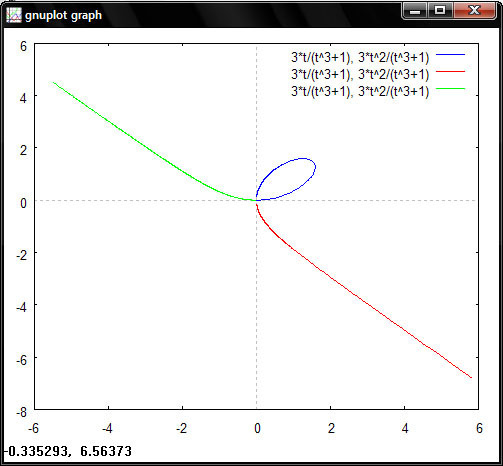Close the gnuplot graph window
The height and width of the screenshot is (466, 503).
point(474,11)
